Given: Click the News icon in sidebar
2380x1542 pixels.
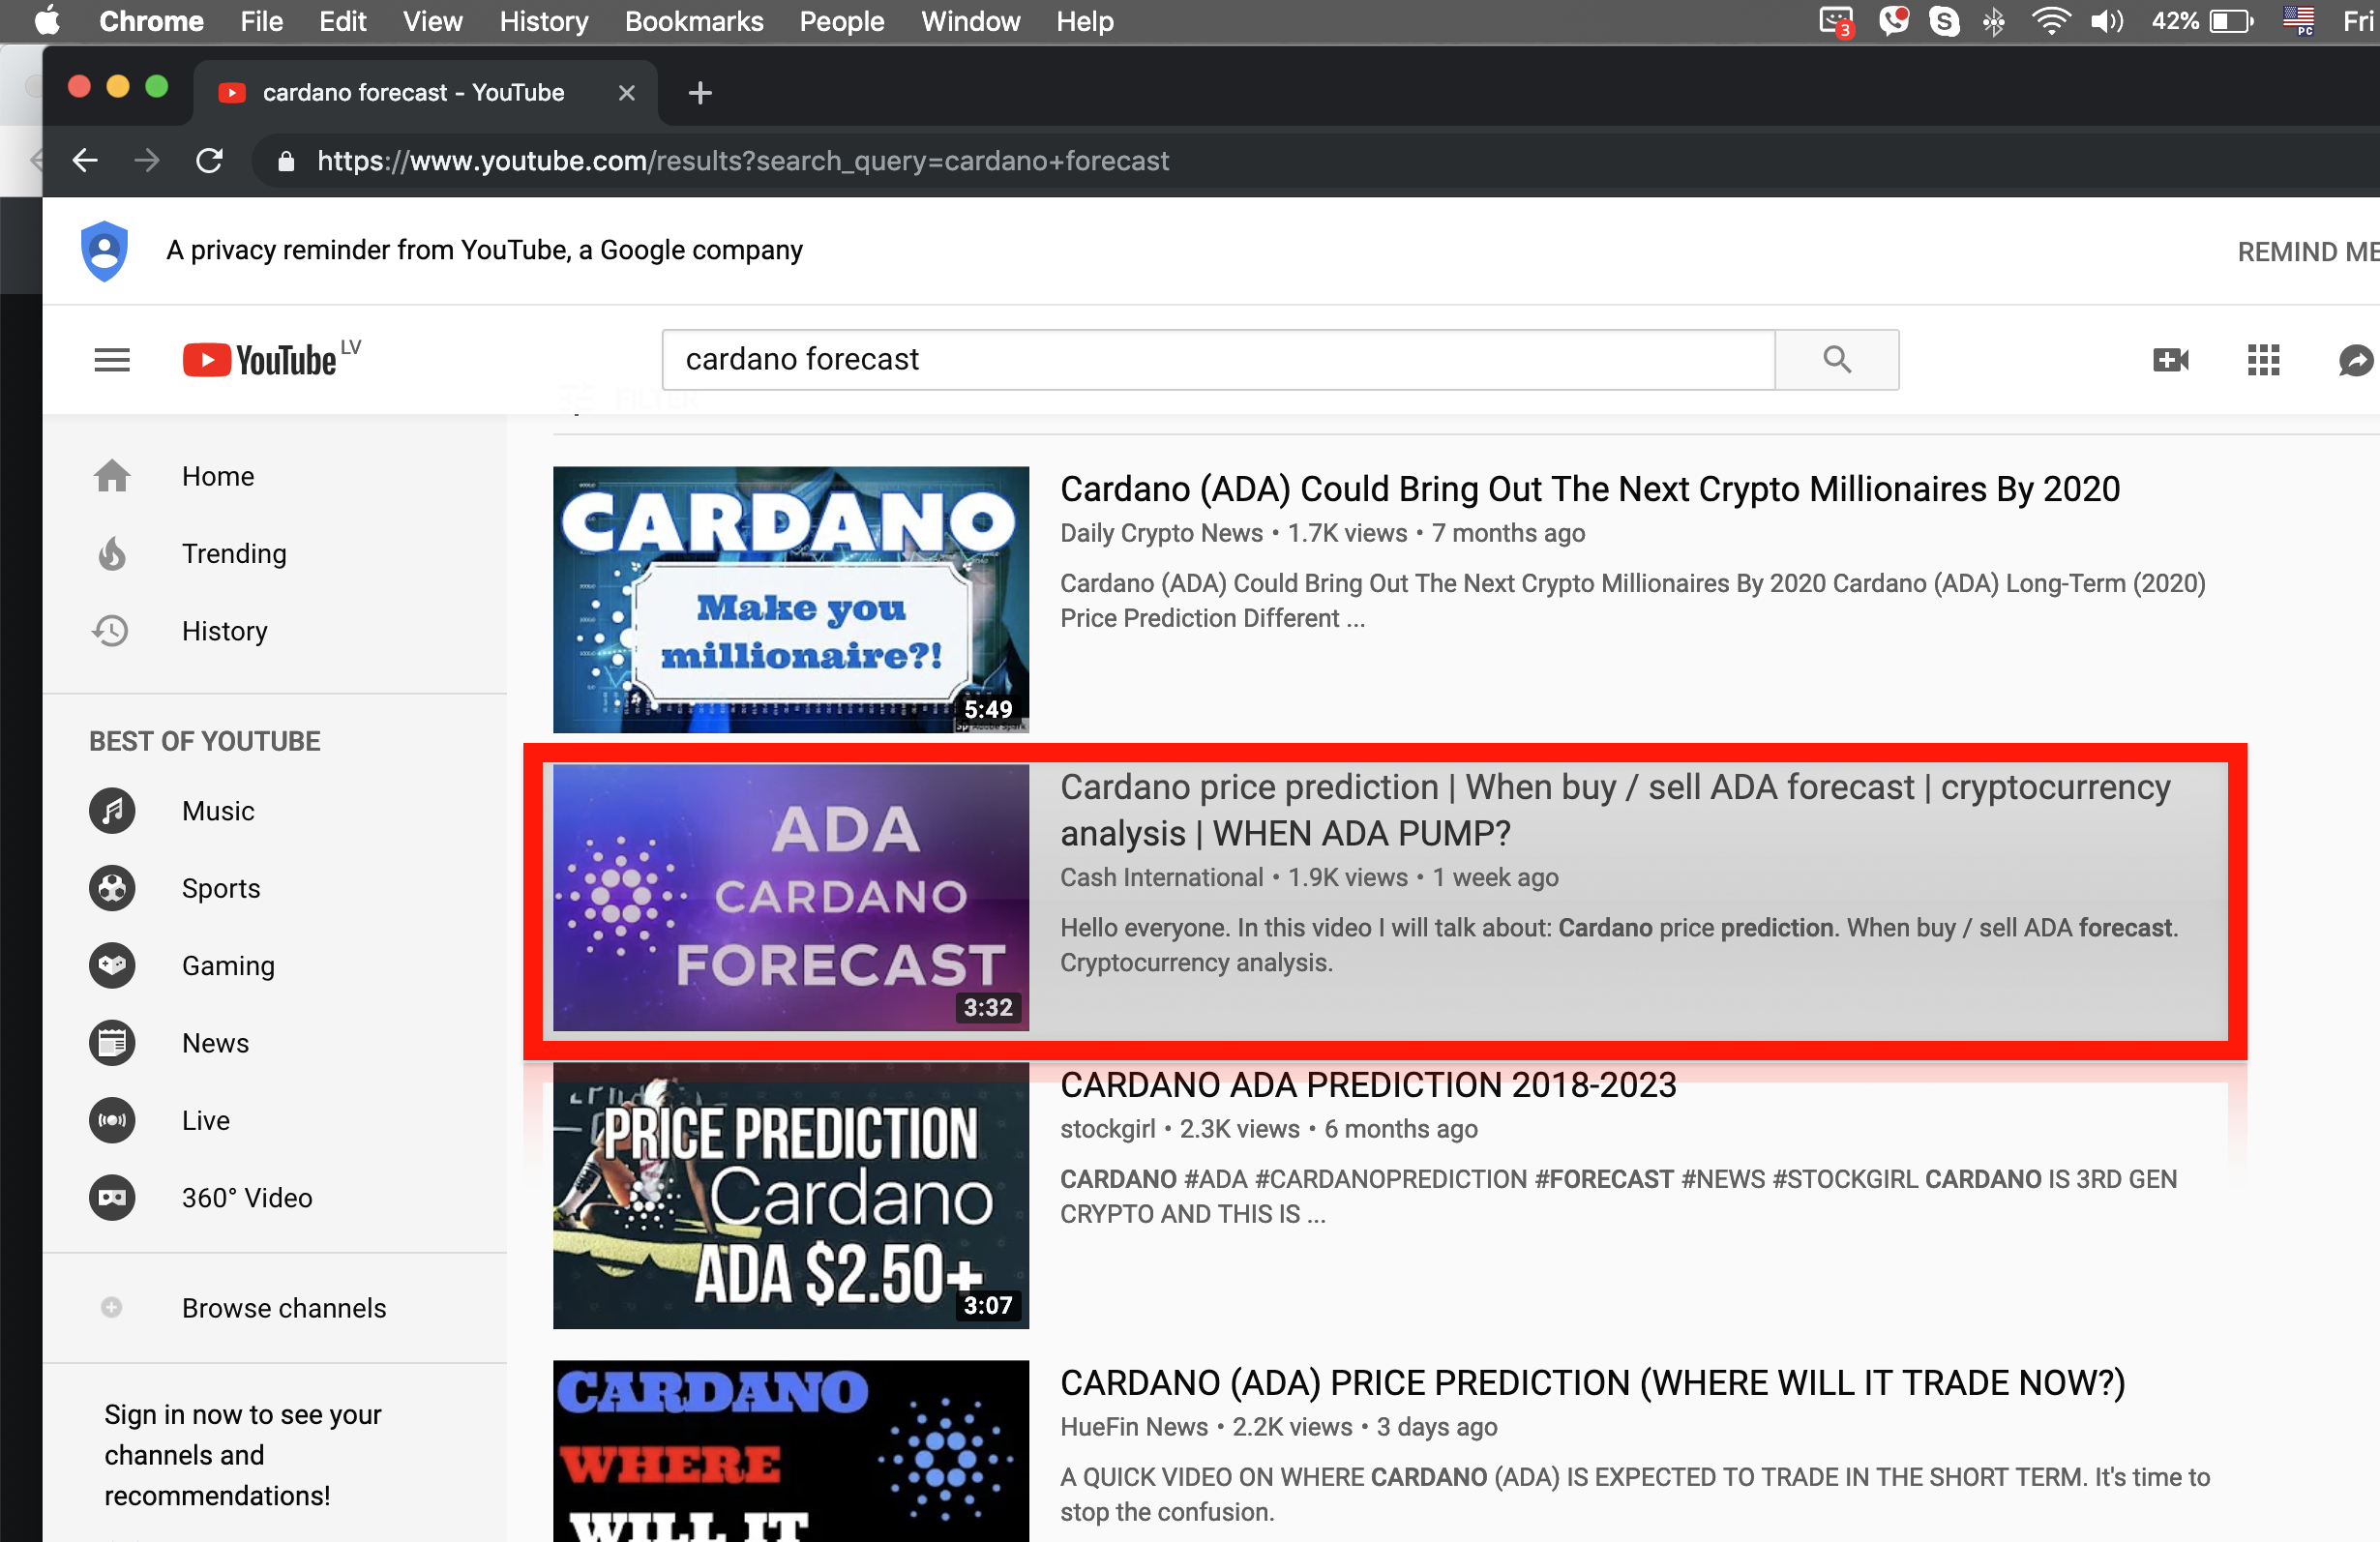Looking at the screenshot, I should pyautogui.click(x=112, y=1043).
